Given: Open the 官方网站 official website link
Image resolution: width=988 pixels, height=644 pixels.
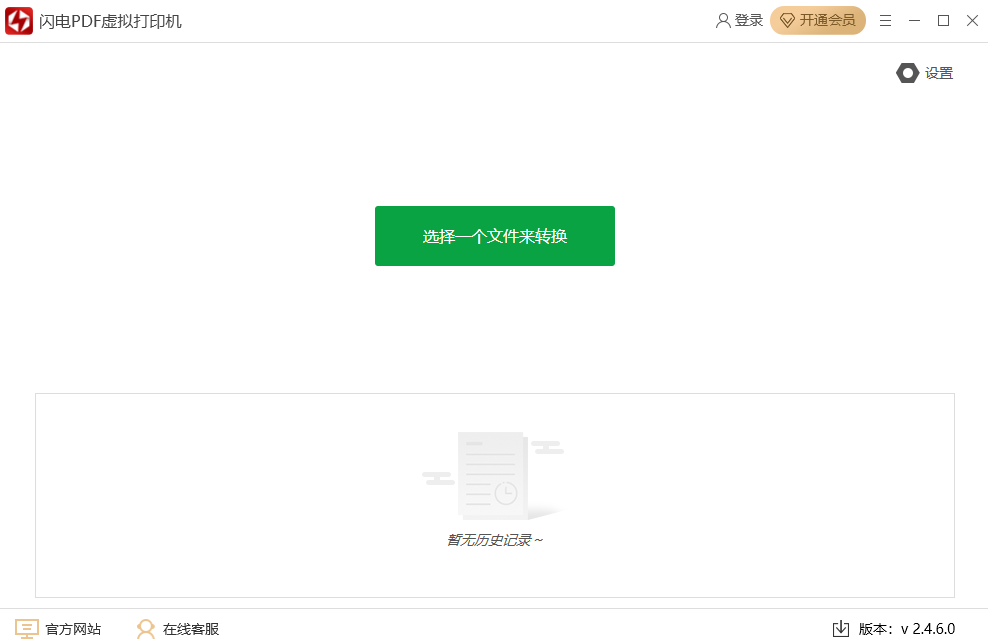Looking at the screenshot, I should [x=73, y=629].
